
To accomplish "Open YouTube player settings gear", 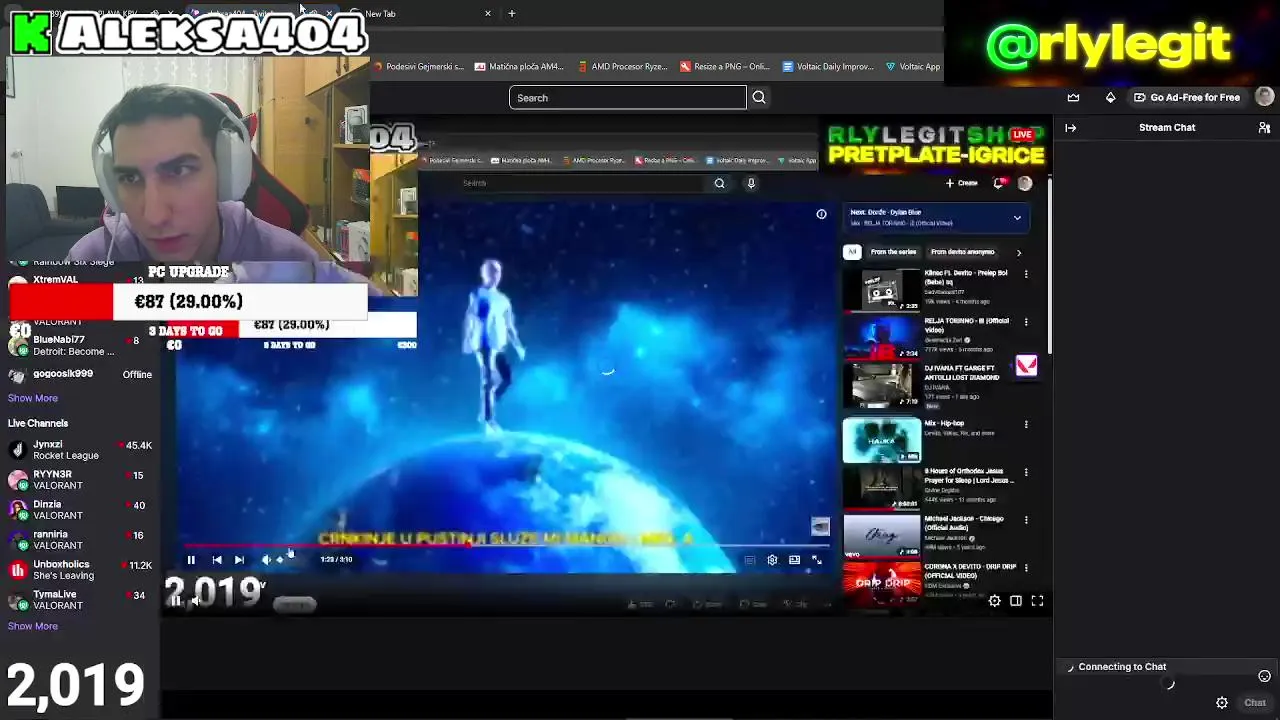I will (772, 560).
